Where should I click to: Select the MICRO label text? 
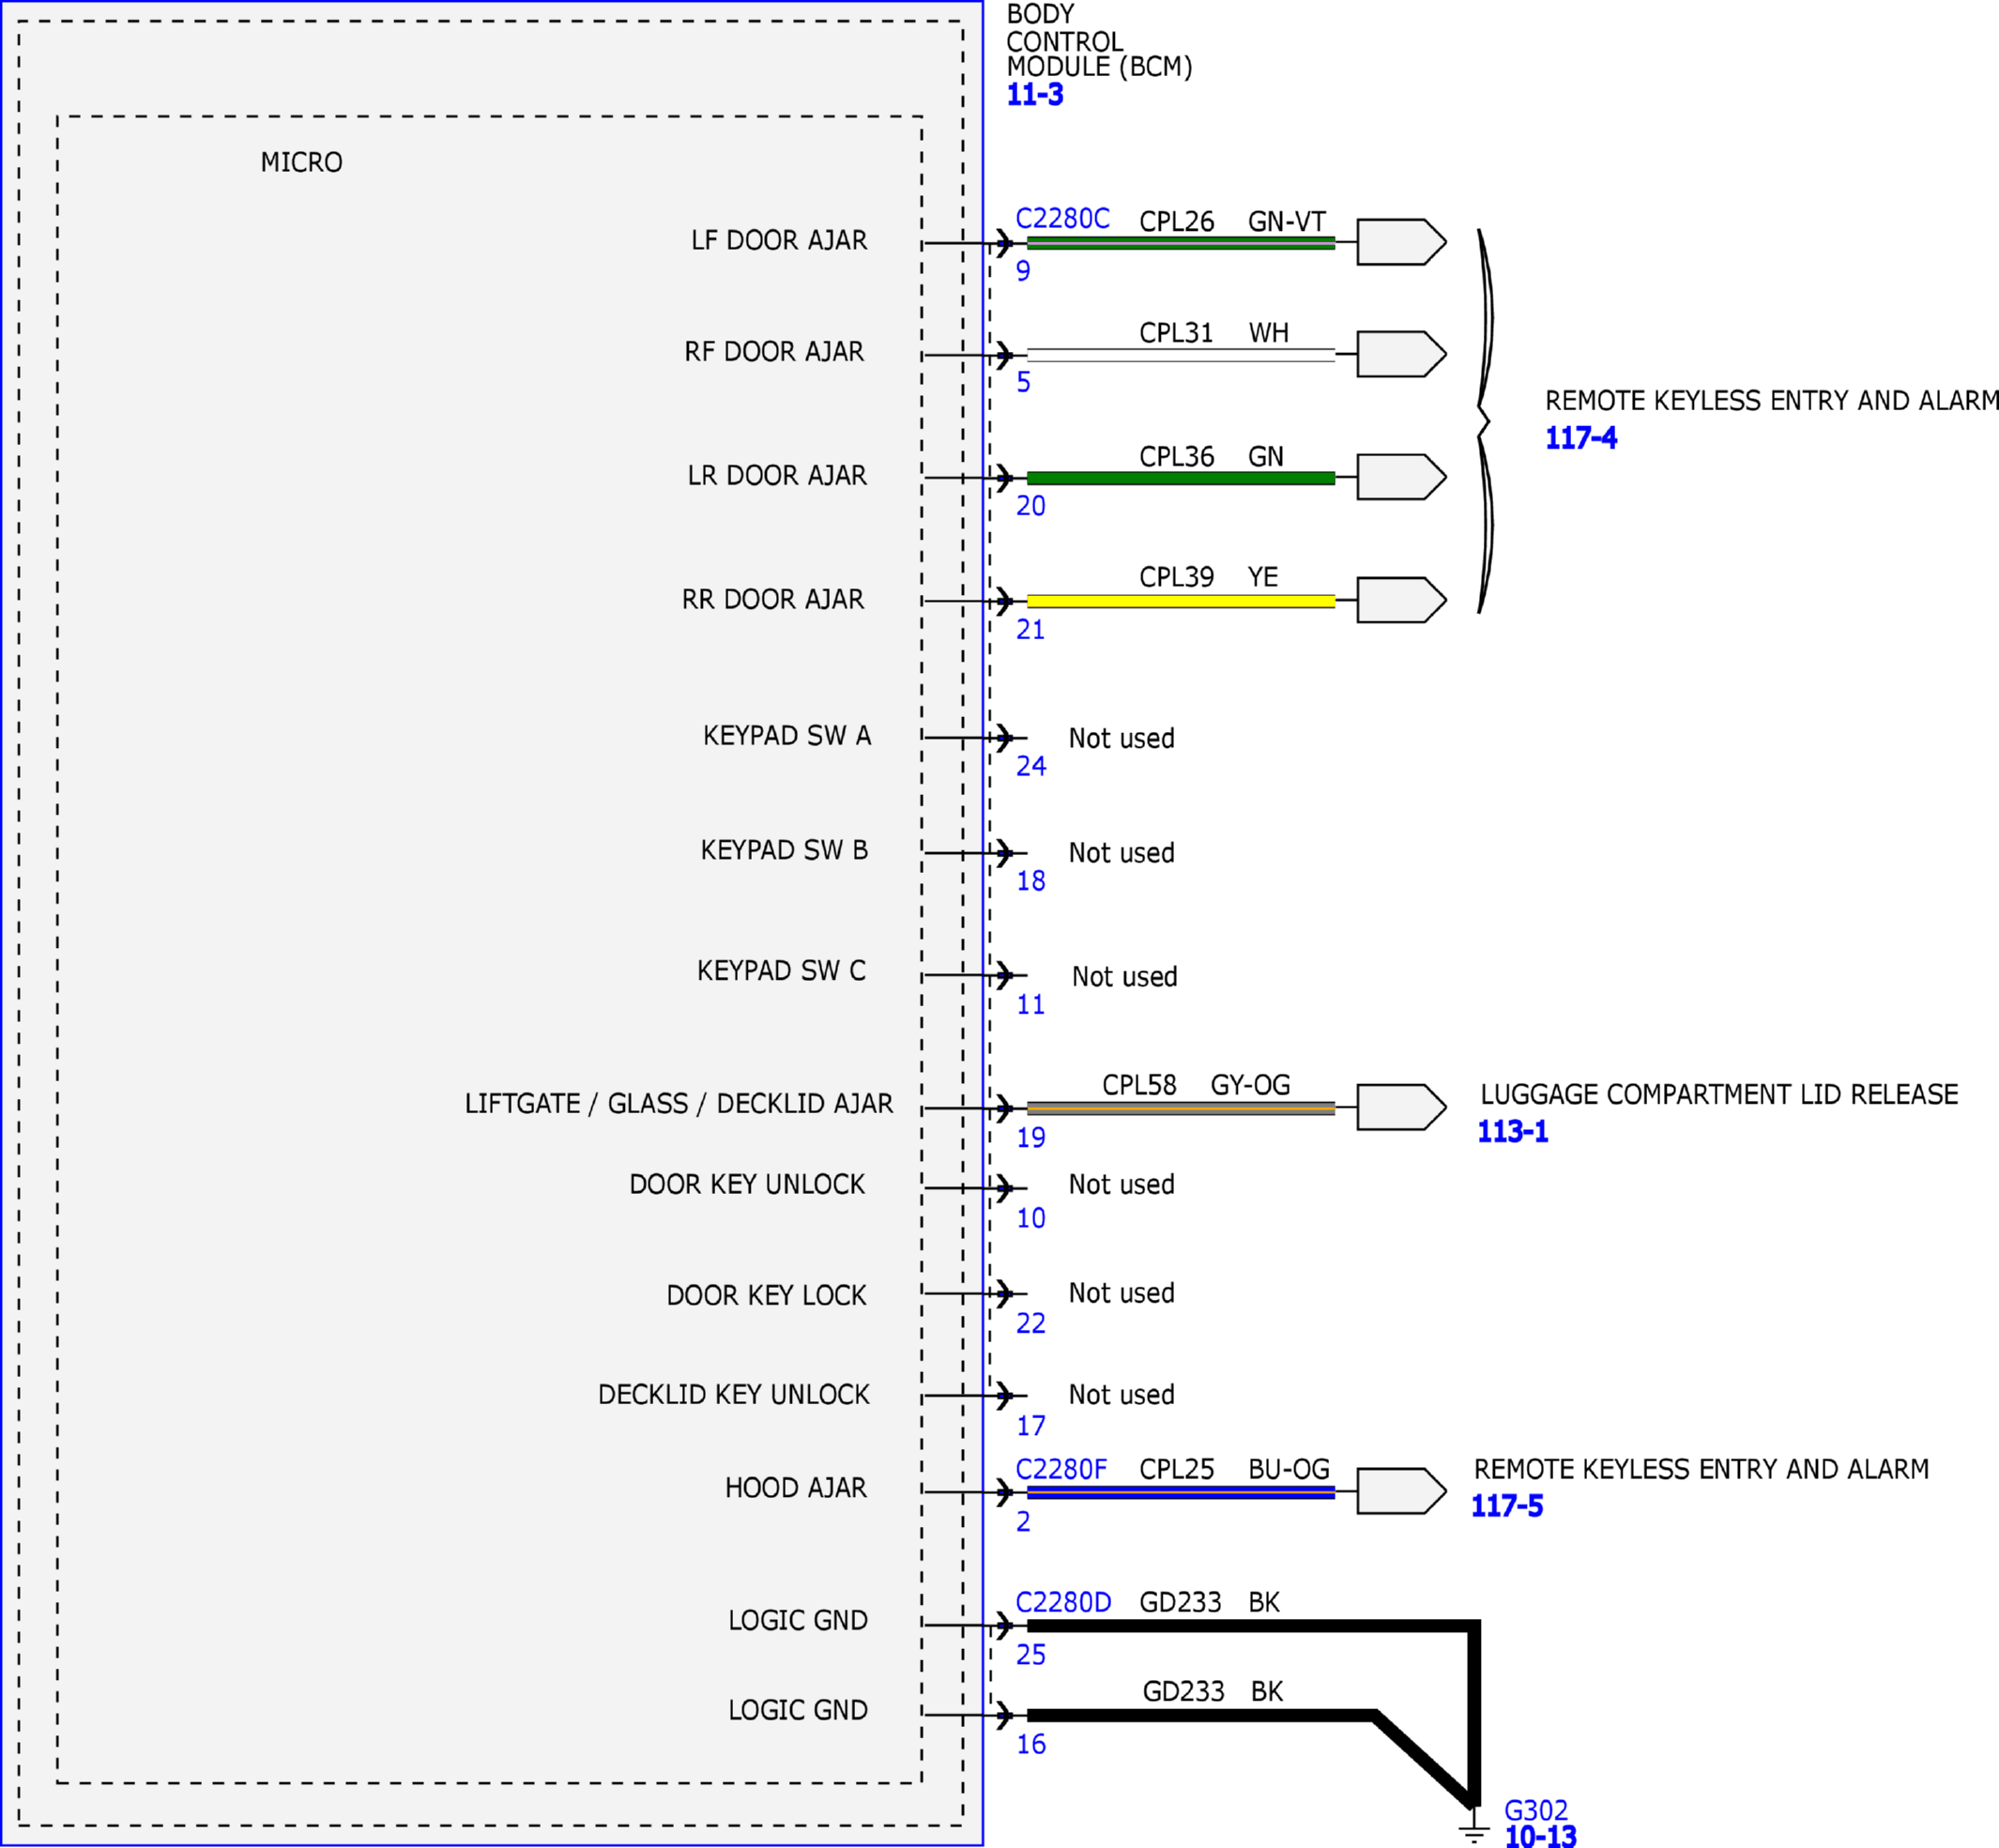(301, 162)
